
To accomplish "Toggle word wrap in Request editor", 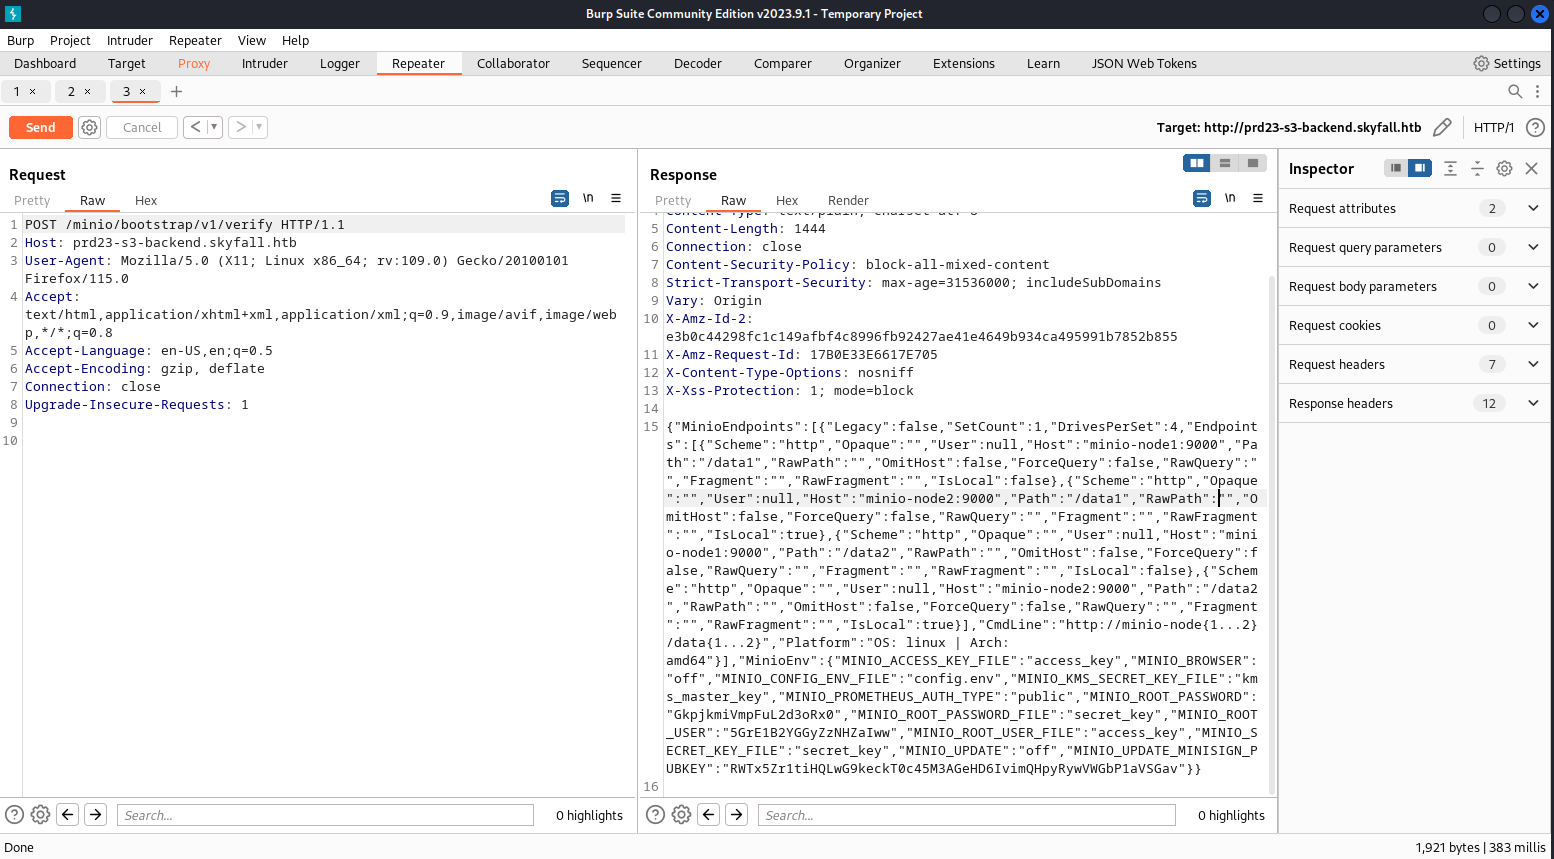I will pyautogui.click(x=560, y=198).
